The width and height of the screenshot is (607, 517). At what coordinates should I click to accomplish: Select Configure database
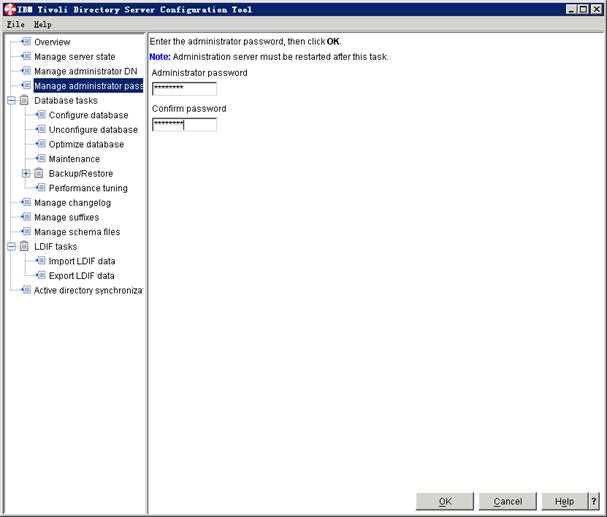pos(88,115)
